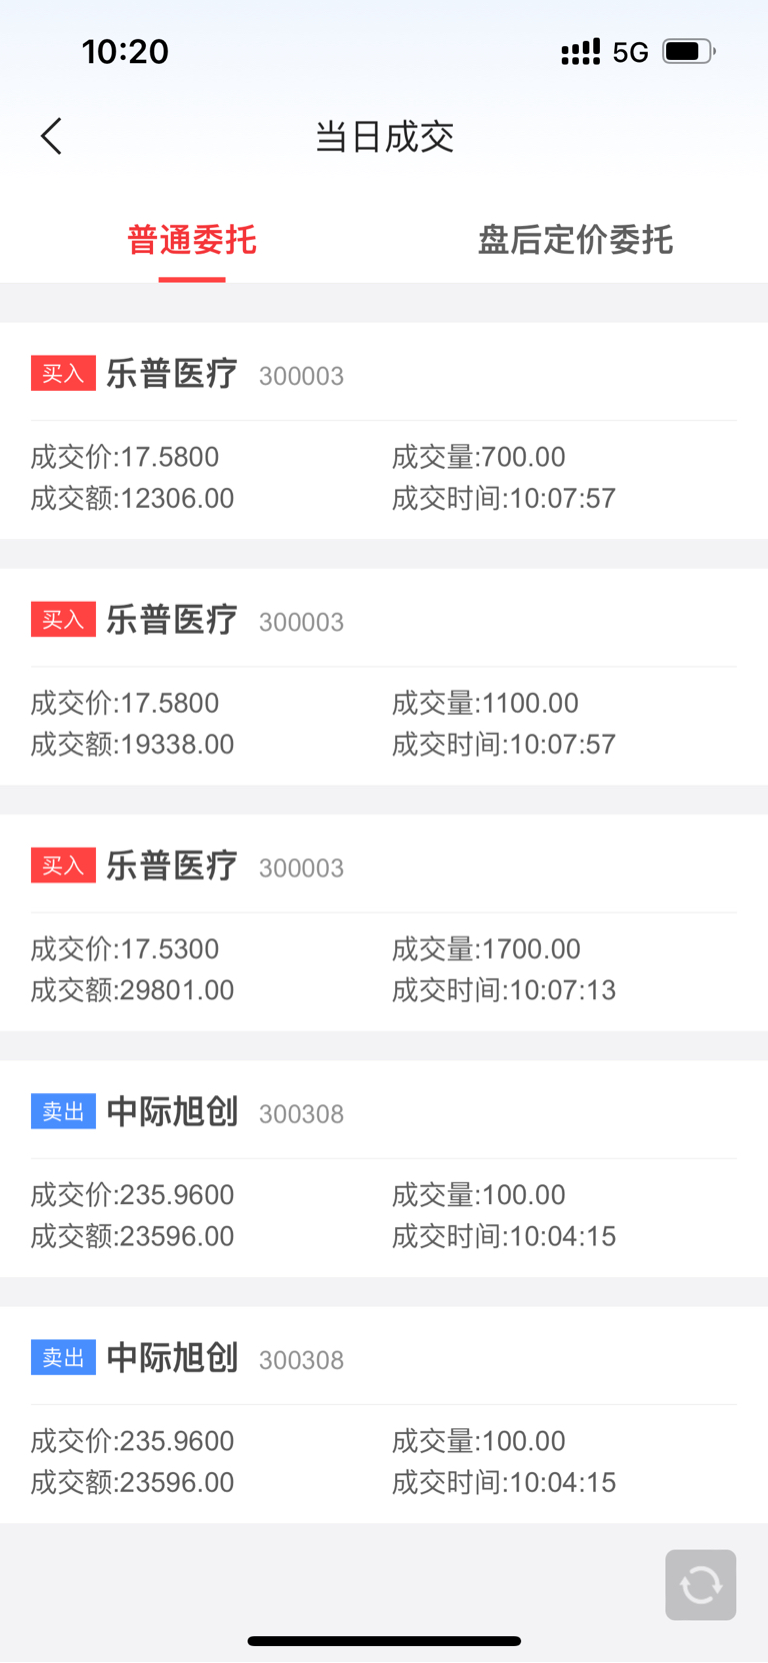This screenshot has width=768, height=1663.
Task: Open 乐普医疗 trade at price 17.5300
Action: pos(384,923)
